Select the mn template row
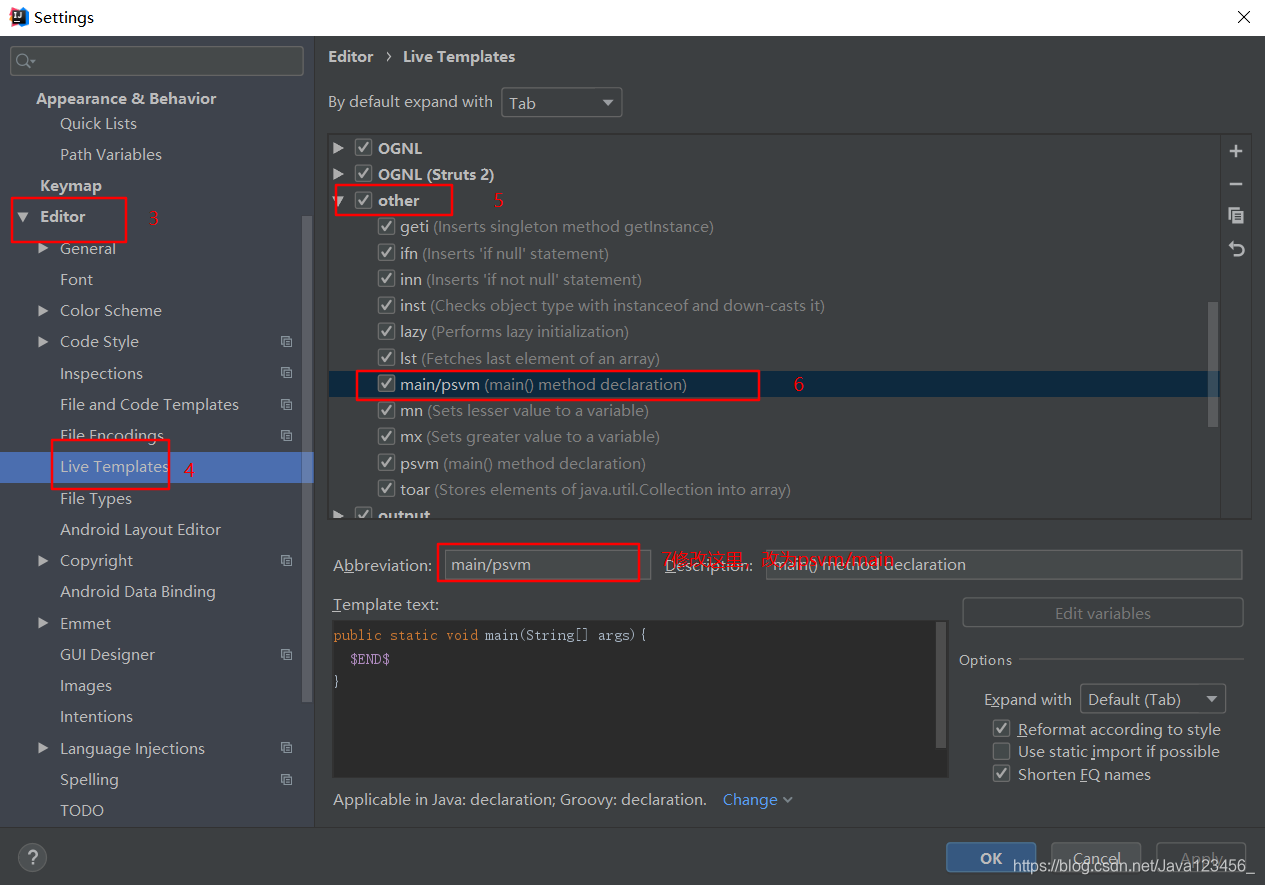Screen dimensions: 1265x885 775,410
